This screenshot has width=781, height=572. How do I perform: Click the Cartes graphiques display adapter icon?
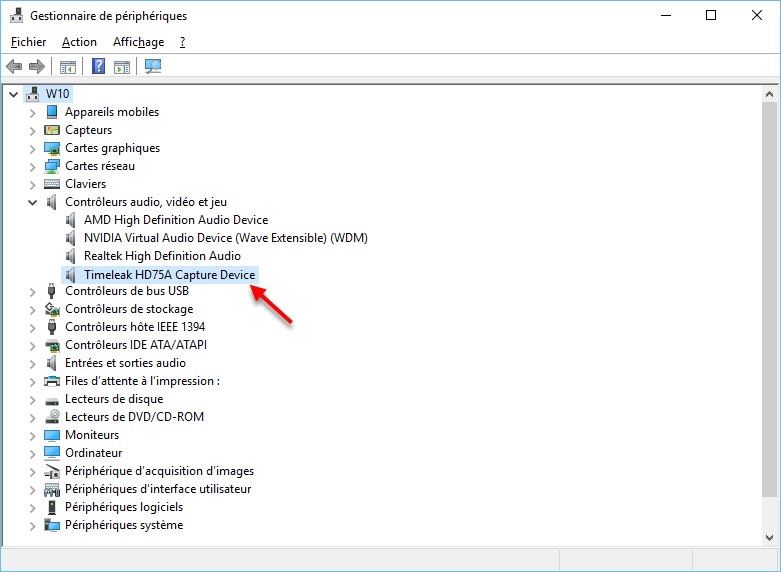coord(52,148)
